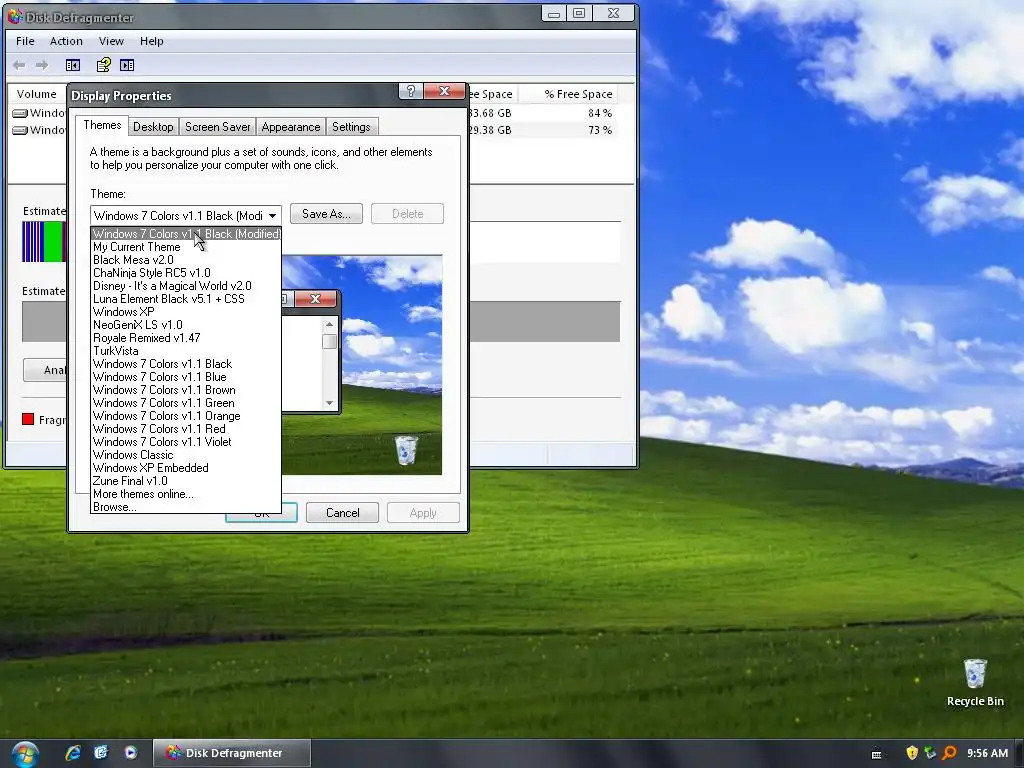
Task: Select Windows 7 Colors v1.1 Green
Action: (x=185, y=403)
